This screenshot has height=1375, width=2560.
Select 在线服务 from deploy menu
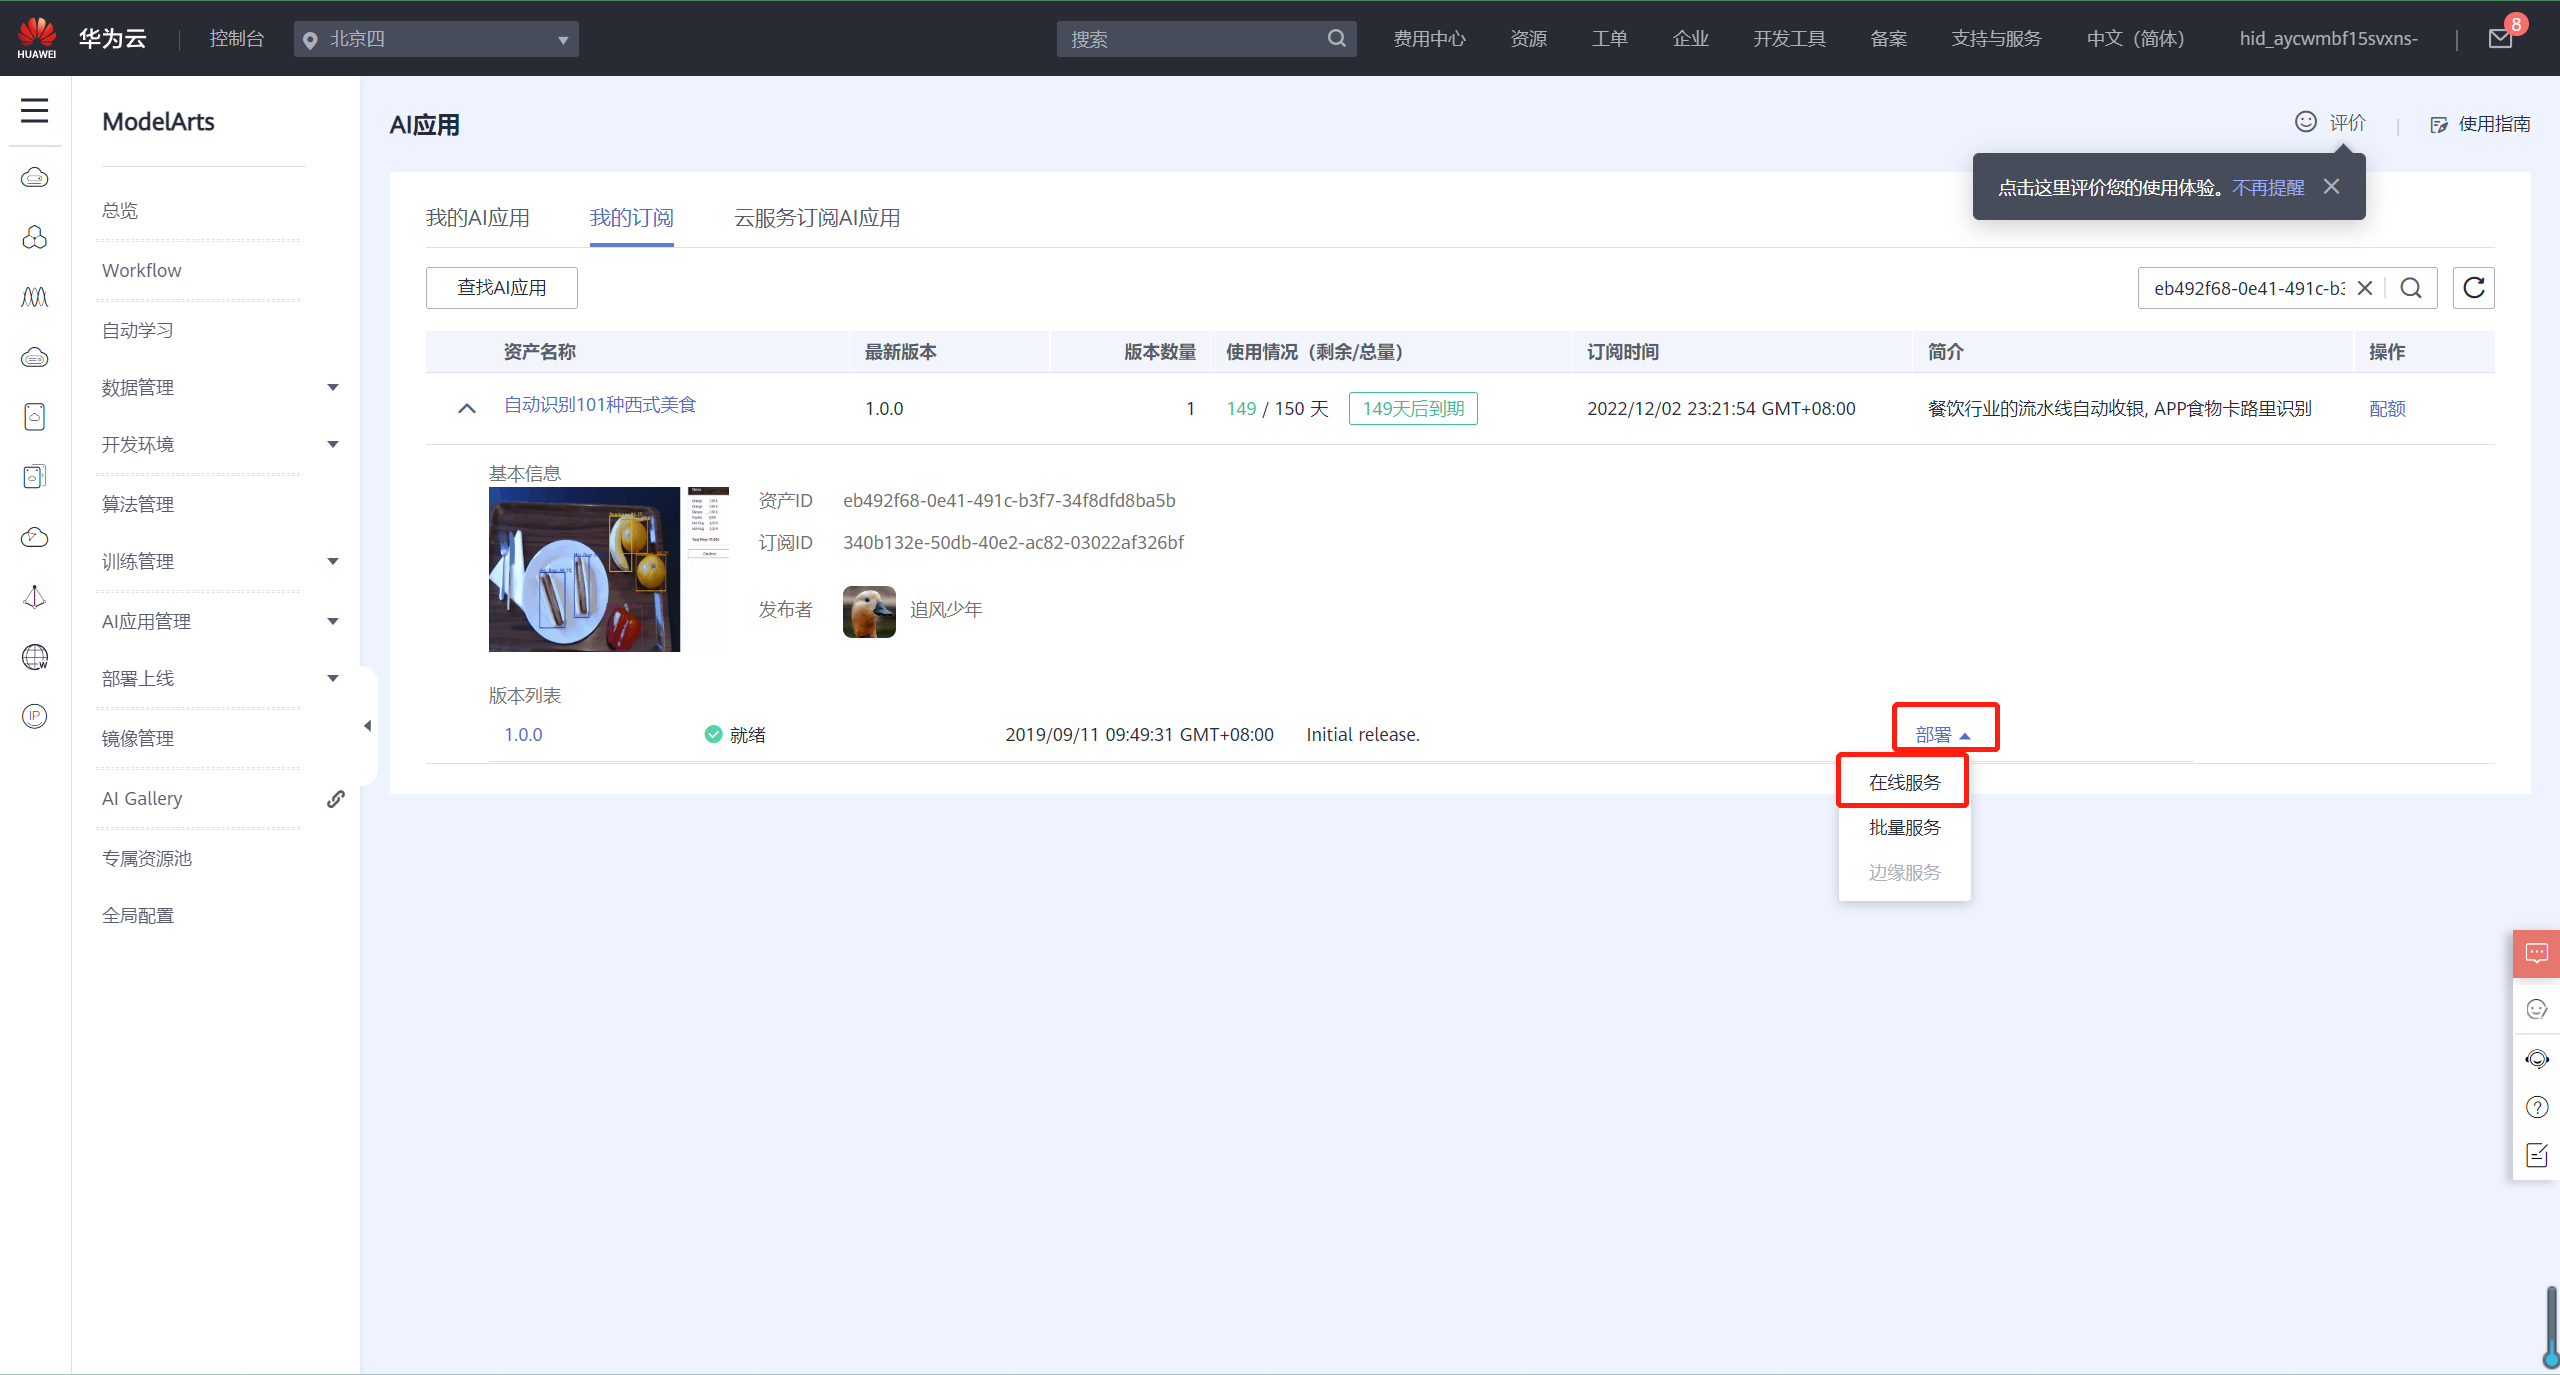click(1904, 782)
